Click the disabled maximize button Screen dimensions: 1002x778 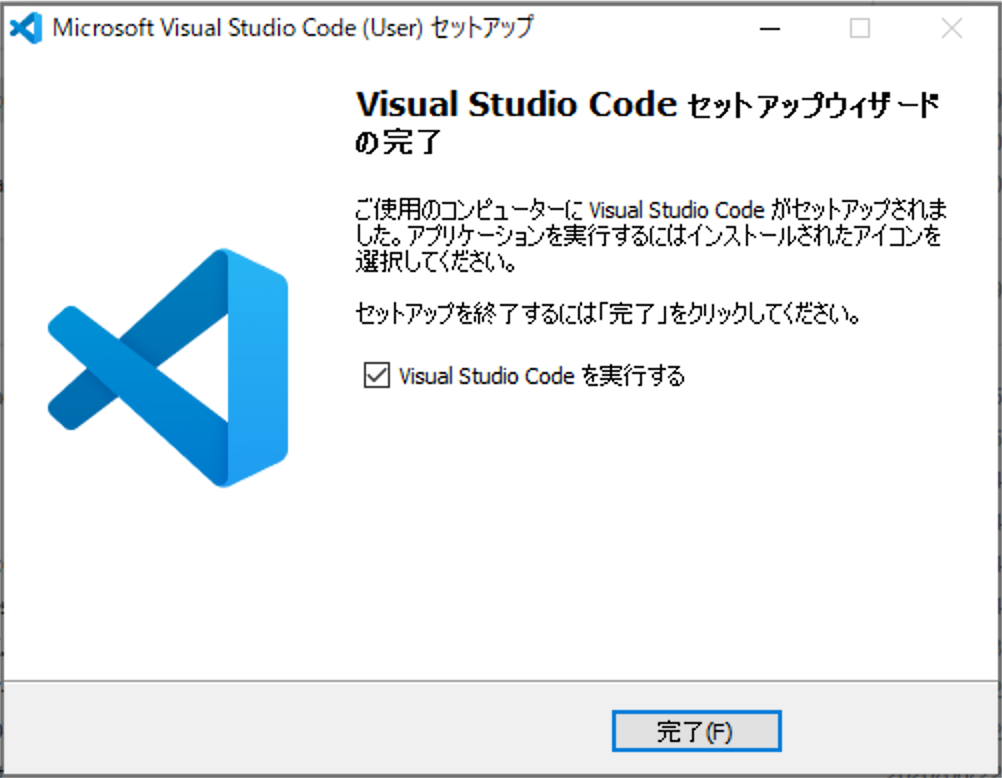pyautogui.click(x=859, y=29)
